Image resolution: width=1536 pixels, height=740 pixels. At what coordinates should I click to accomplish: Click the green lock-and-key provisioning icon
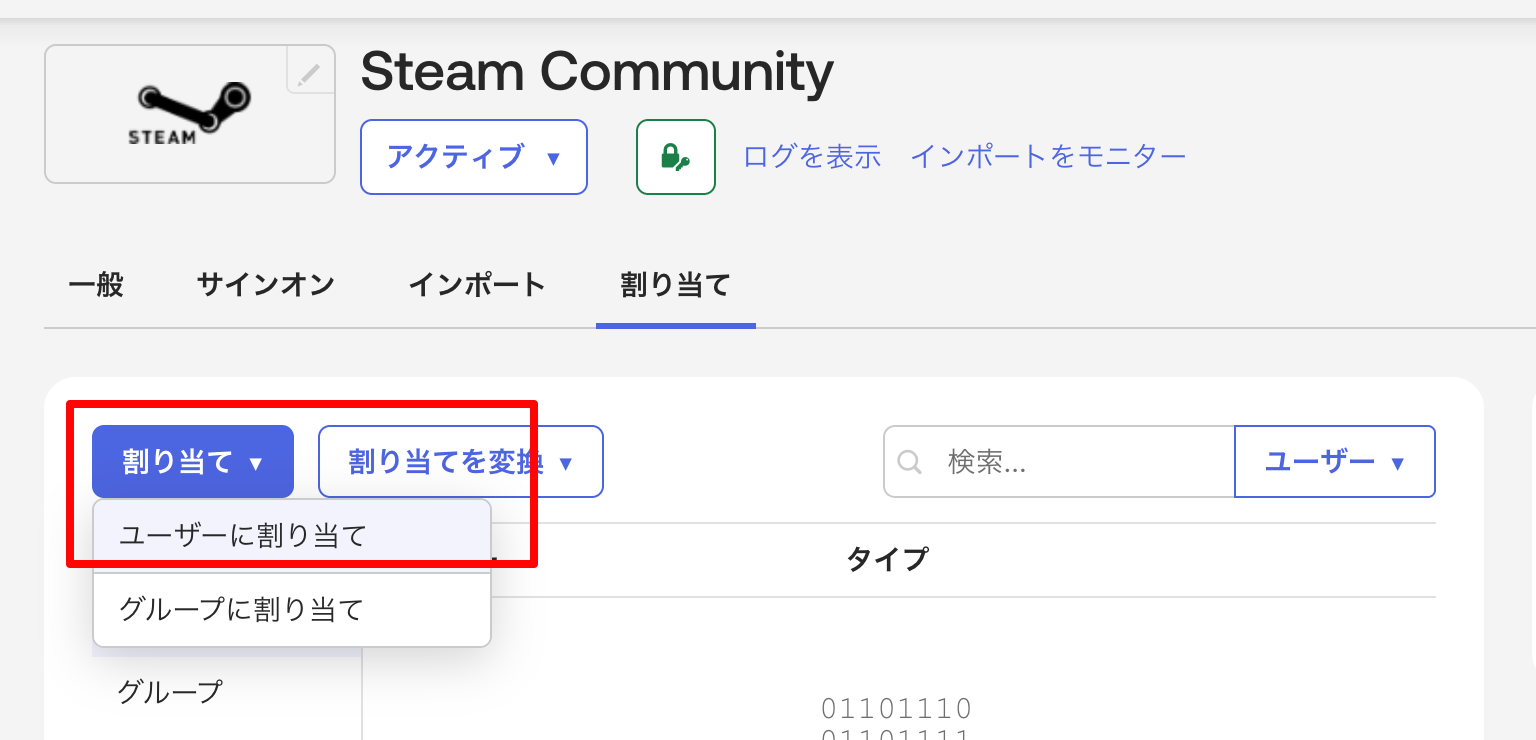[675, 157]
